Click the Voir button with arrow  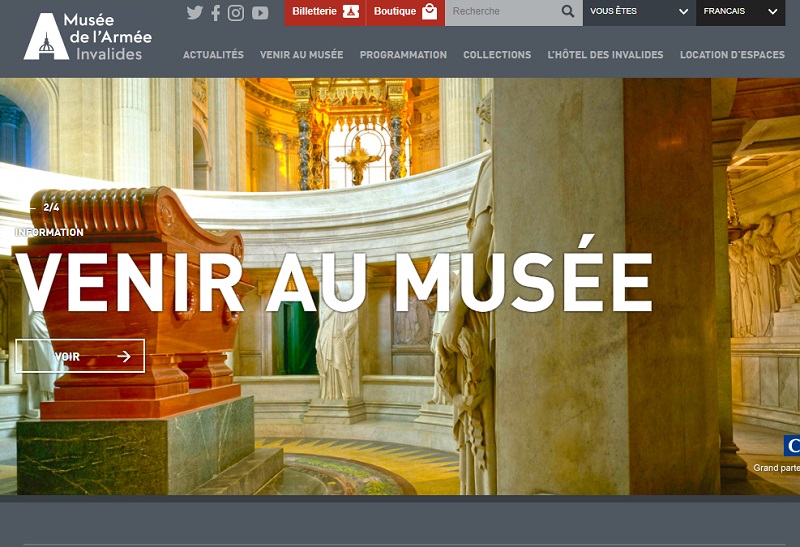(80, 356)
